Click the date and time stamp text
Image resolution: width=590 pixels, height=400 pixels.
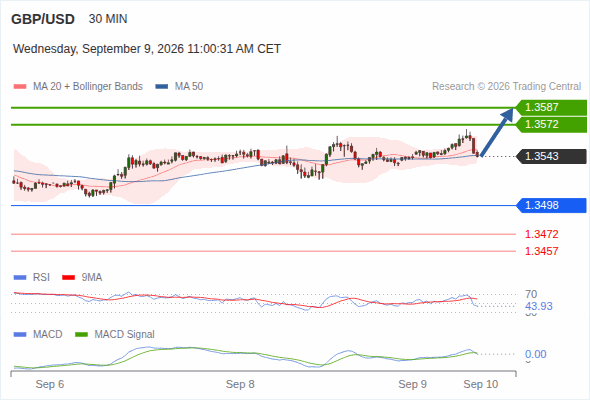tap(147, 49)
